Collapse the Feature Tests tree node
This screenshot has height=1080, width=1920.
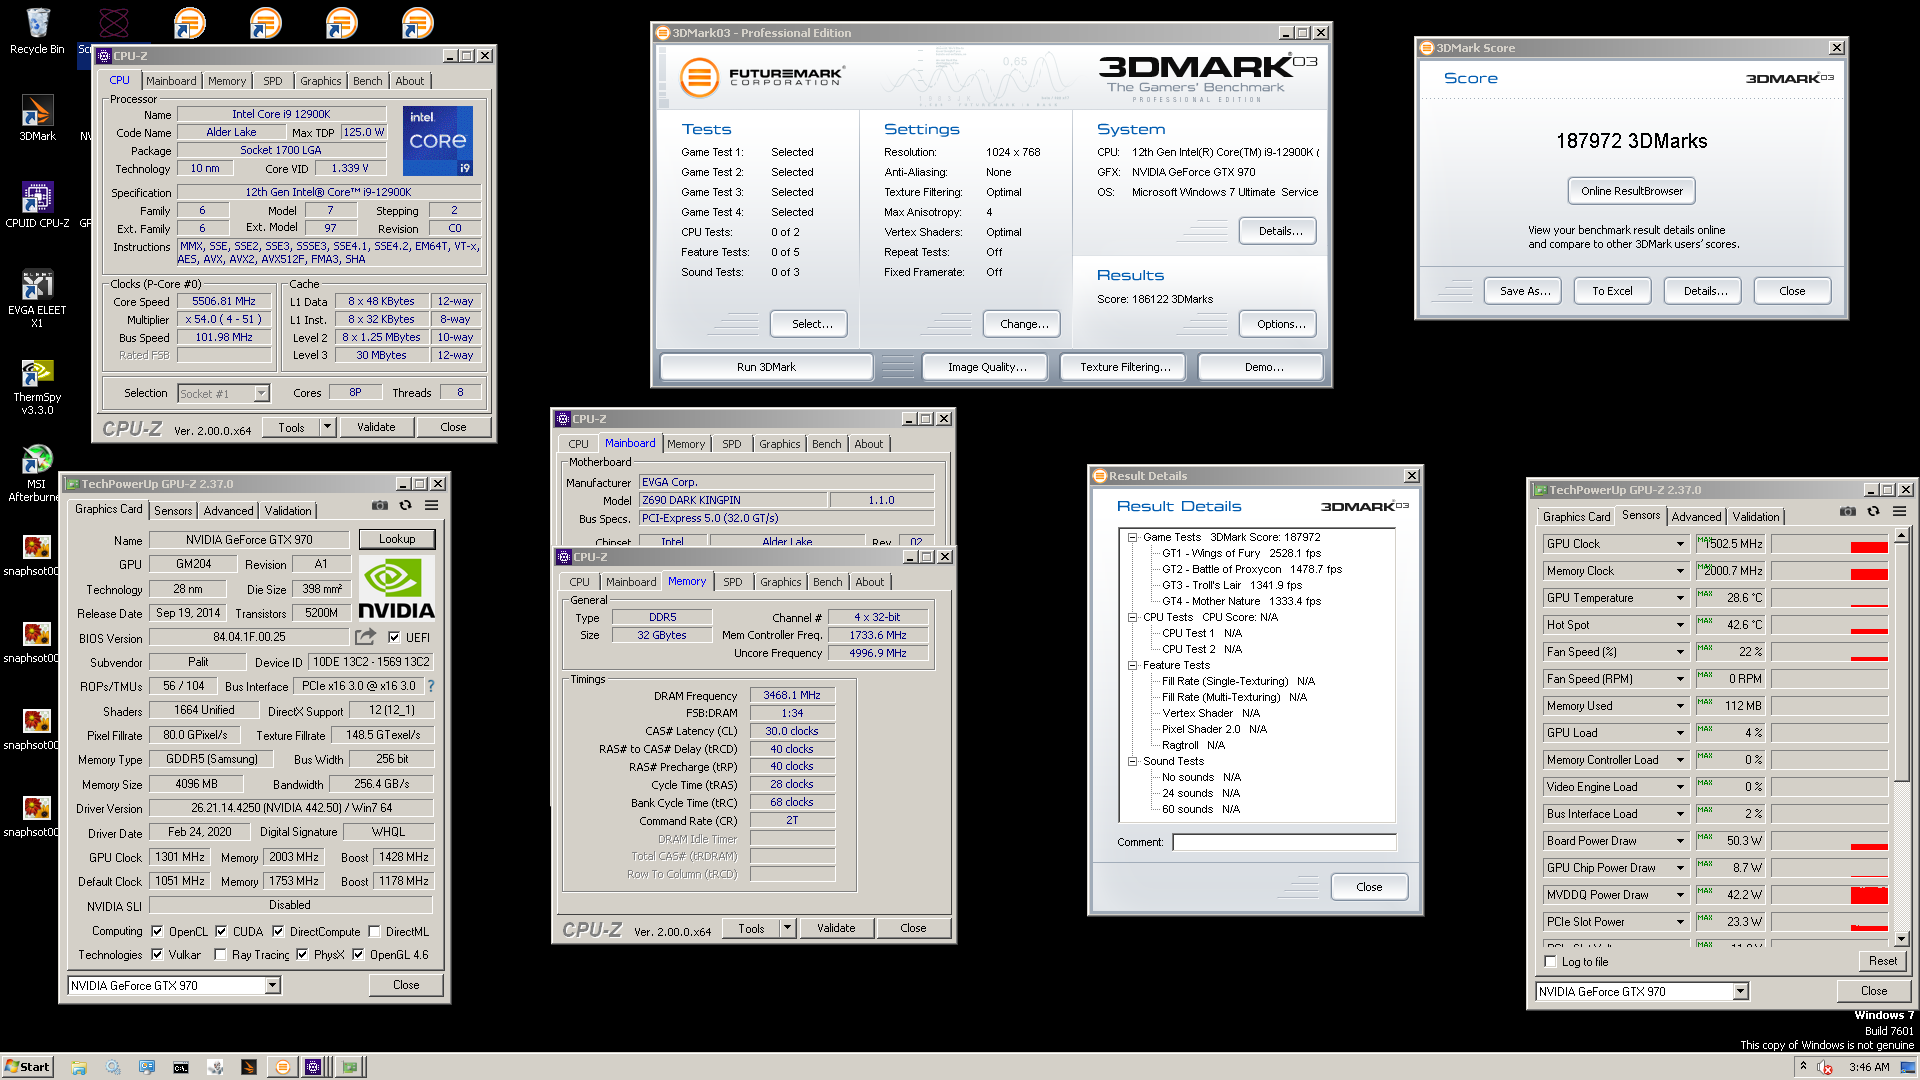click(x=1133, y=665)
